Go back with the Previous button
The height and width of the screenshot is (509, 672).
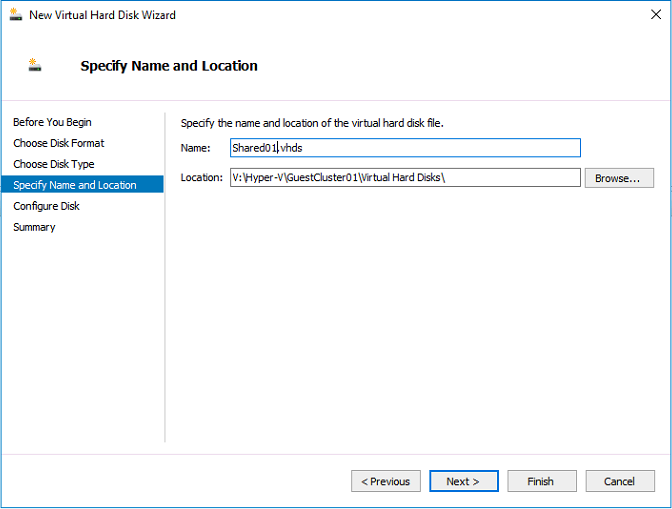point(386,481)
